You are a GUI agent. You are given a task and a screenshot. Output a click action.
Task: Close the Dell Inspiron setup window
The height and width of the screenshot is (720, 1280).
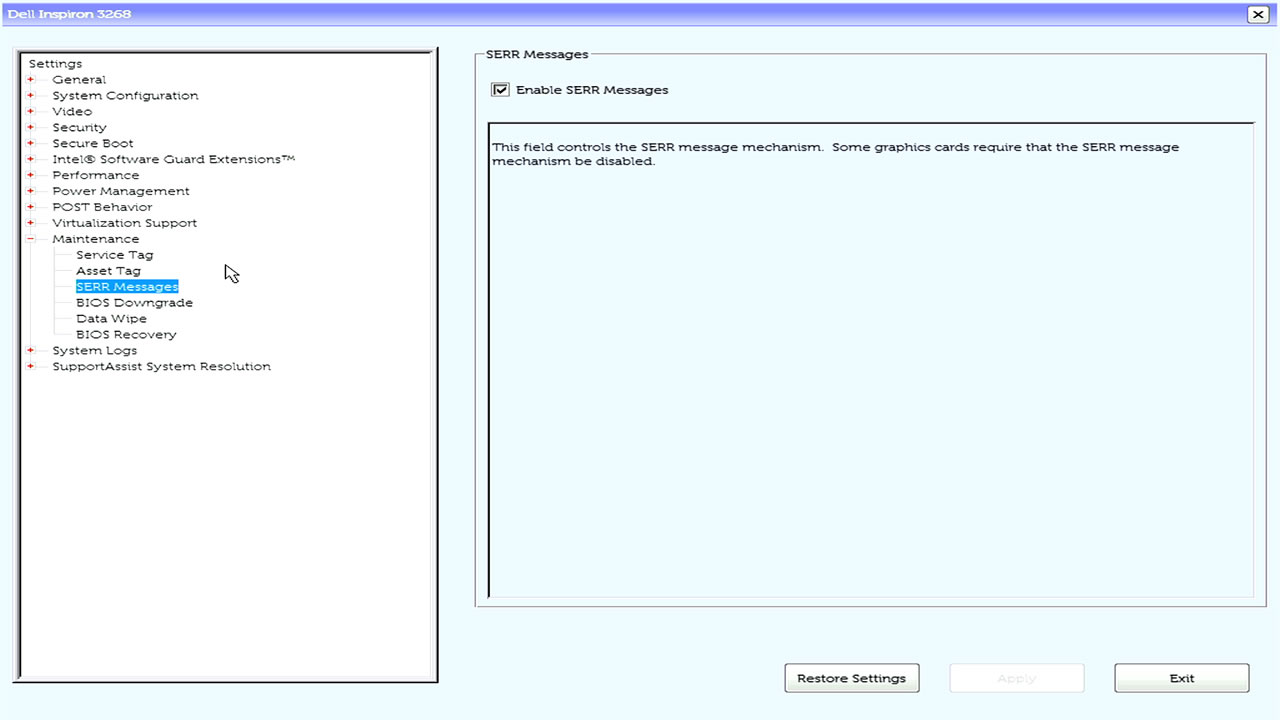point(1257,14)
